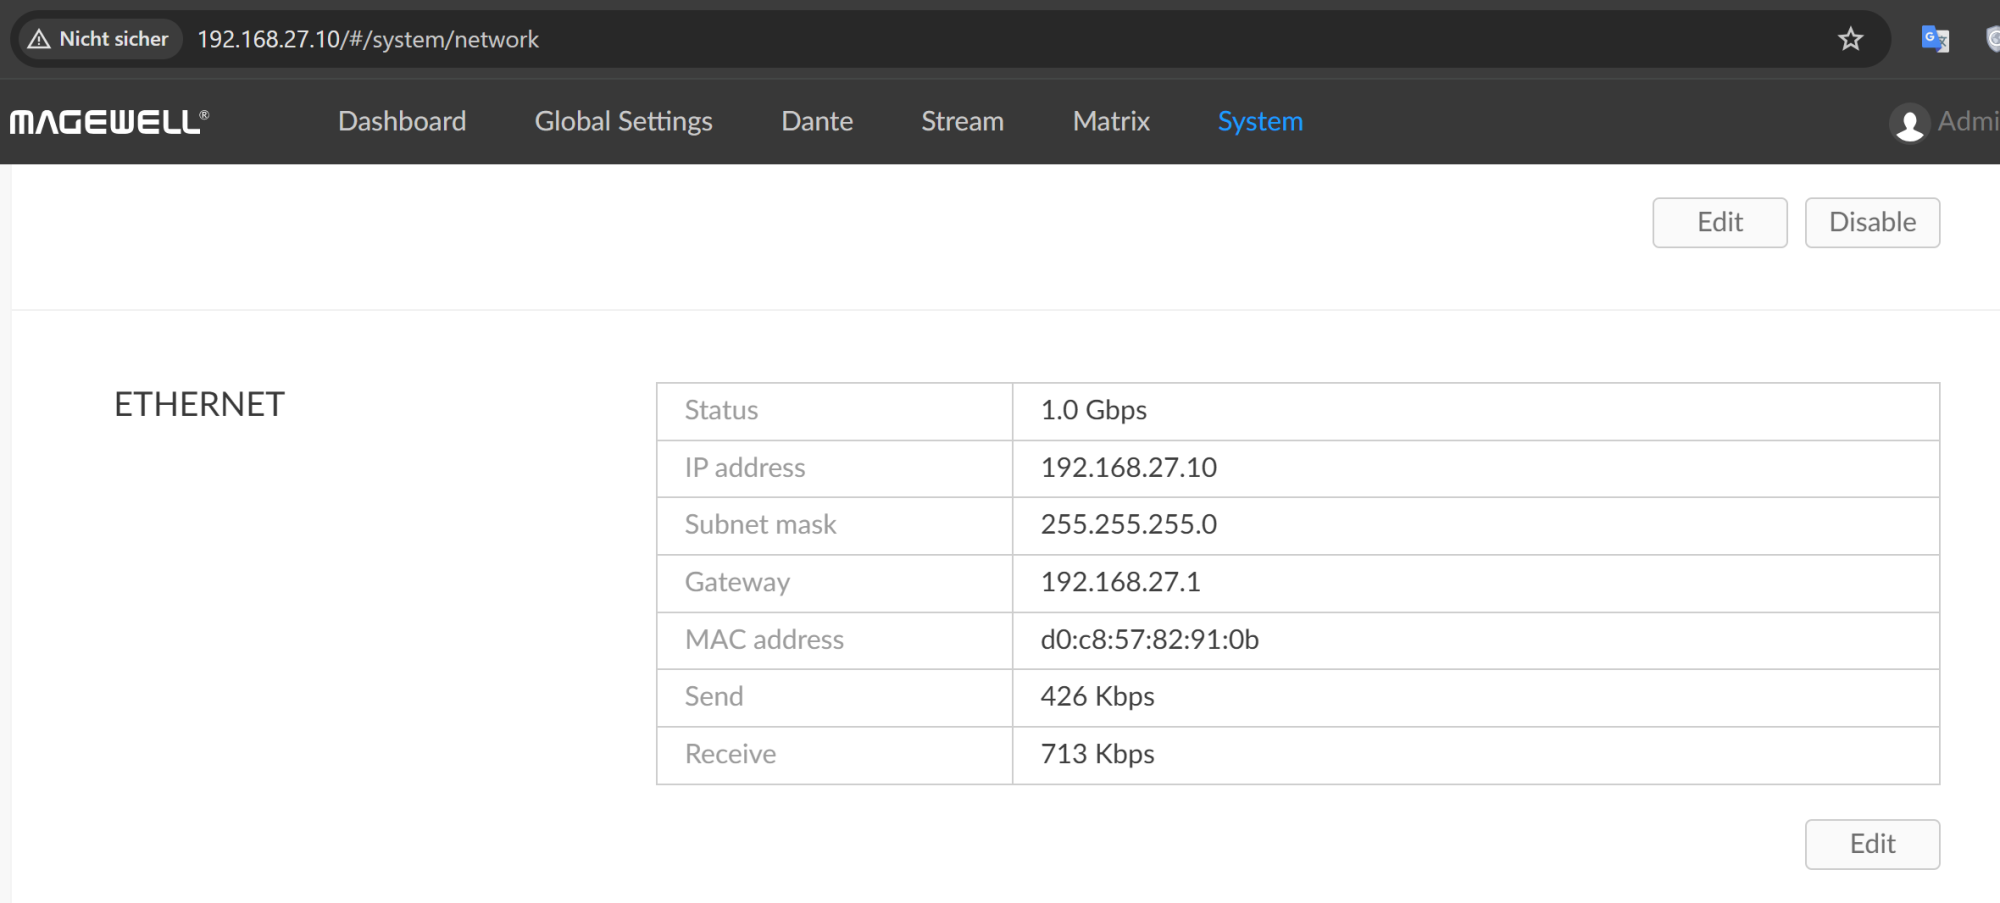
Task: Click the 'Nicht sicher' security warning icon
Action: coord(40,39)
